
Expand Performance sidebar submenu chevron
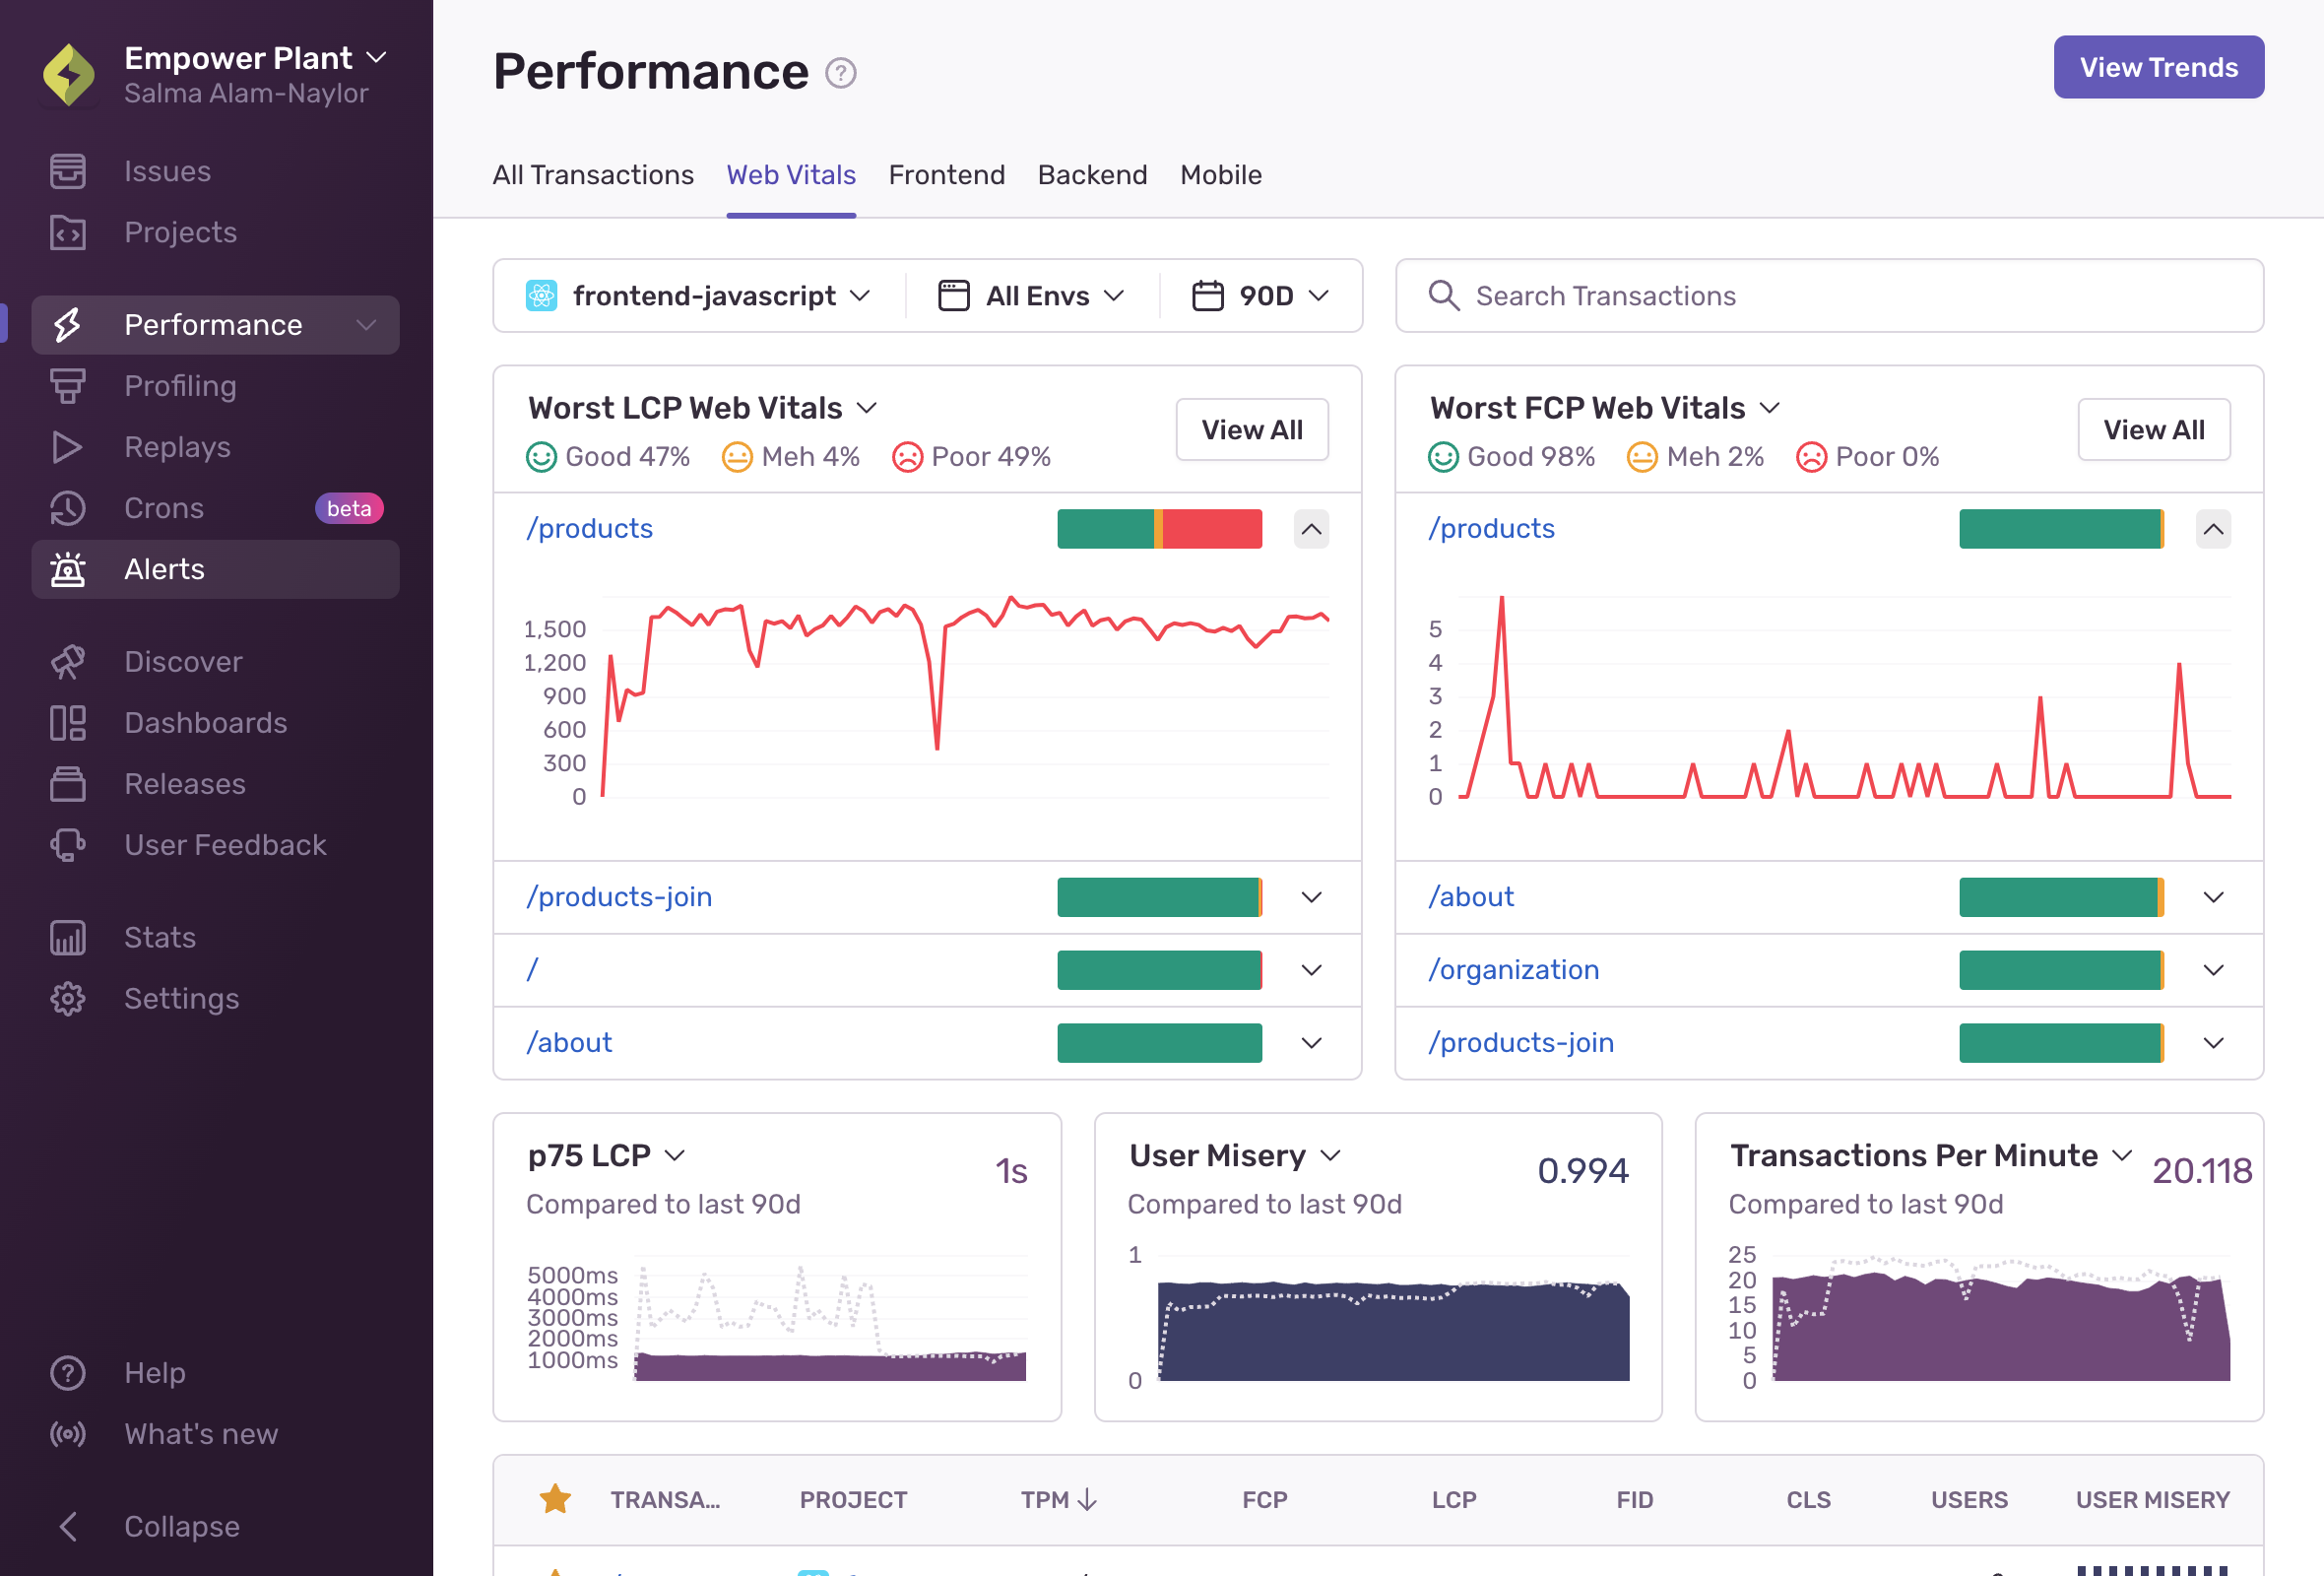[367, 325]
